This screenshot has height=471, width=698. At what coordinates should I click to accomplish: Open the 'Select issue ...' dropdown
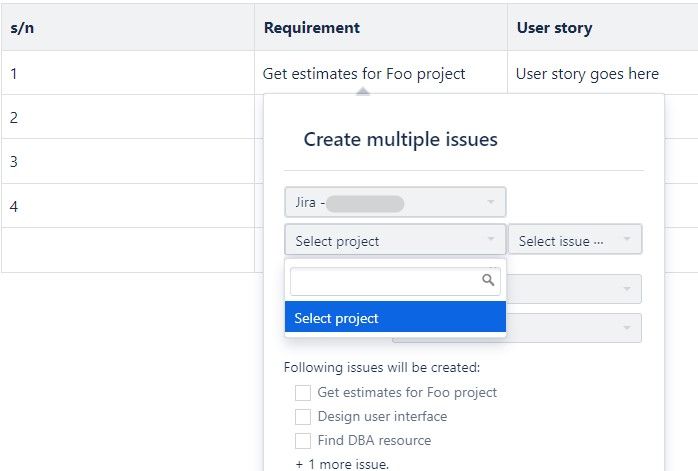575,240
